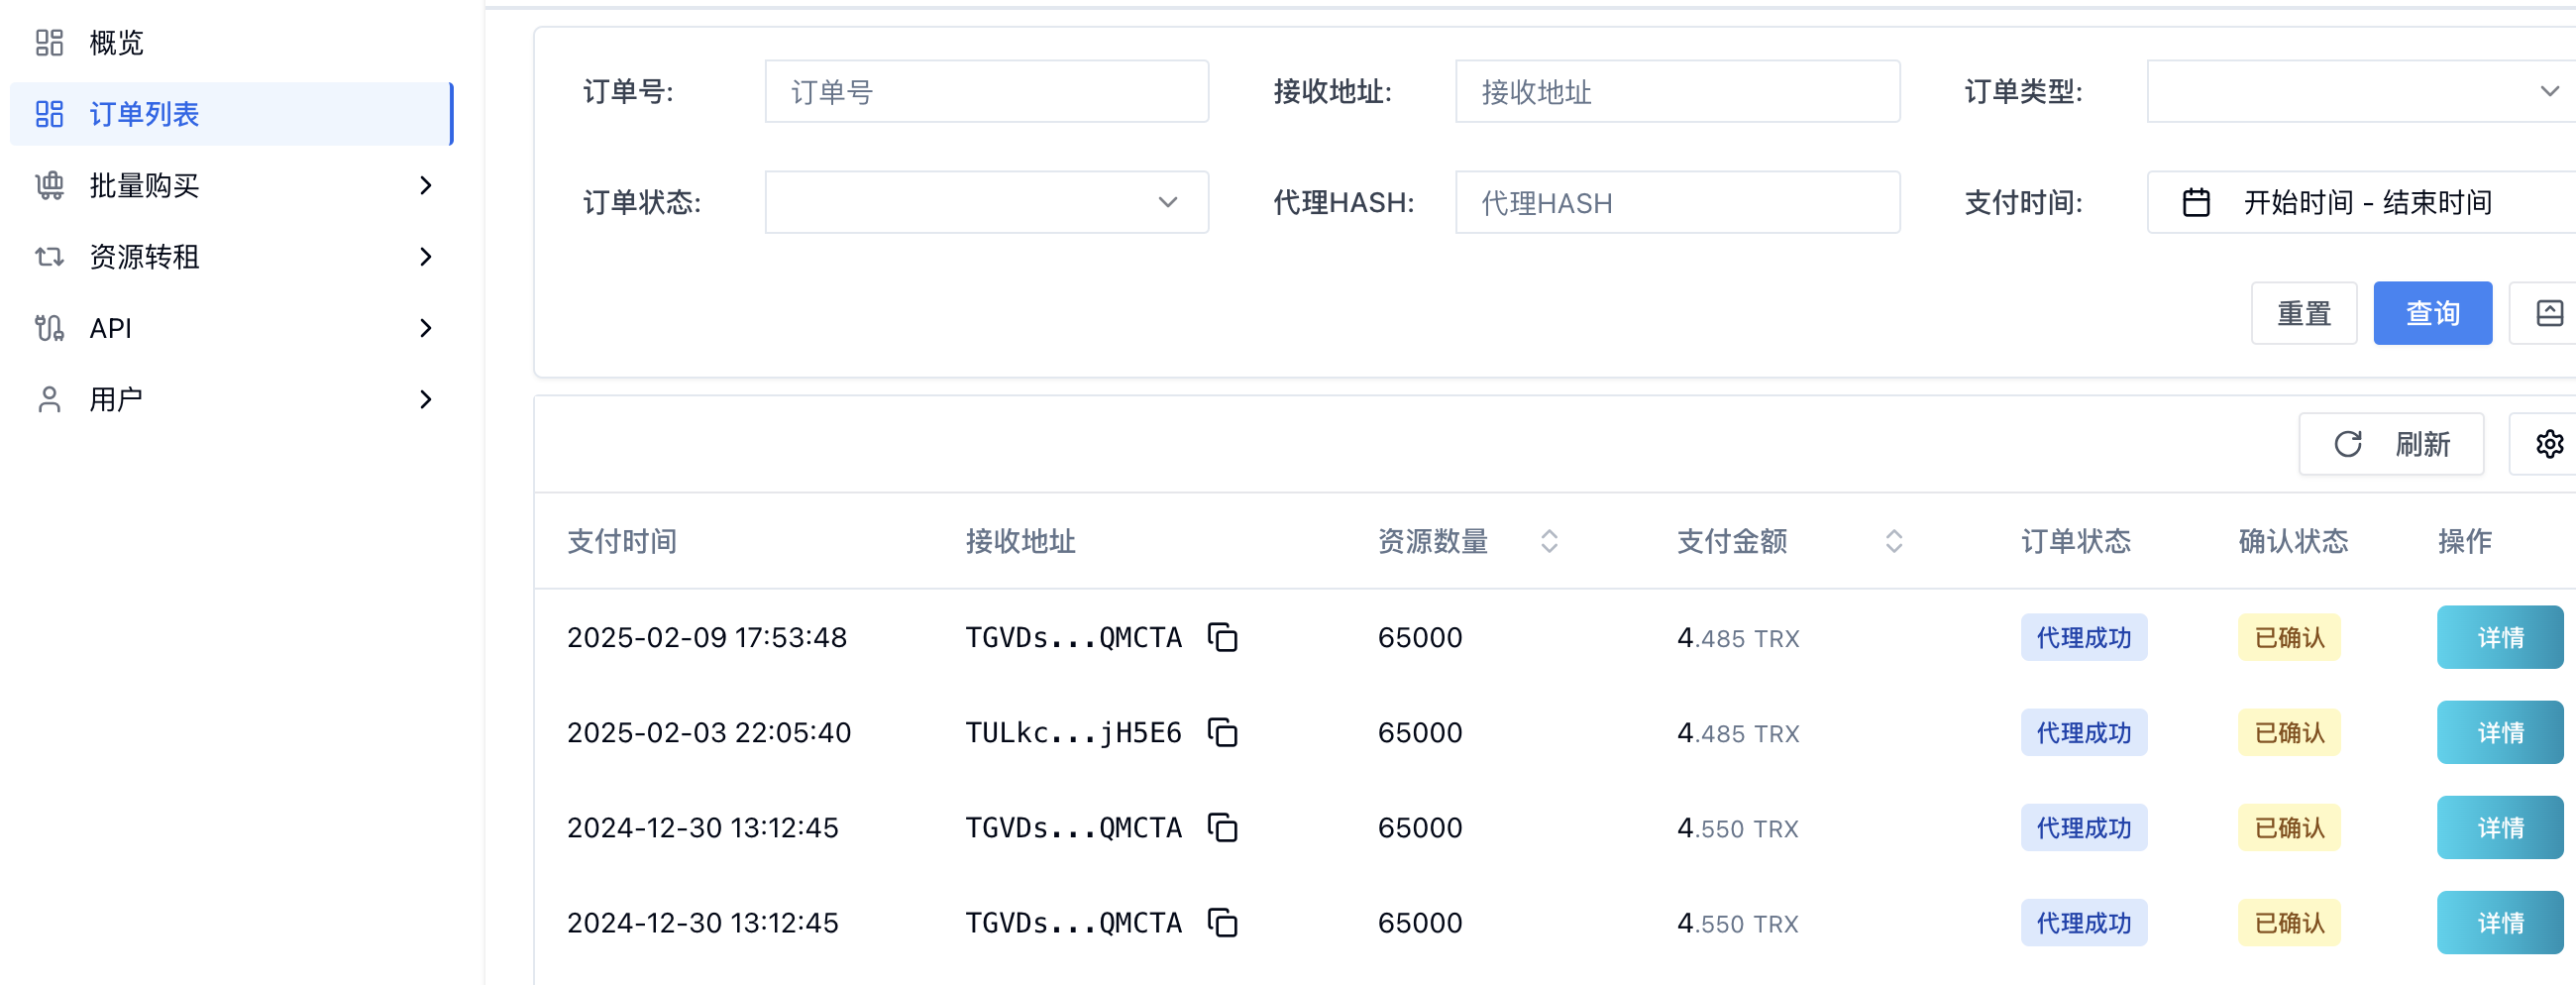
Task: Click the 2025-02-03 22:05:40 payment time
Action: click(708, 732)
